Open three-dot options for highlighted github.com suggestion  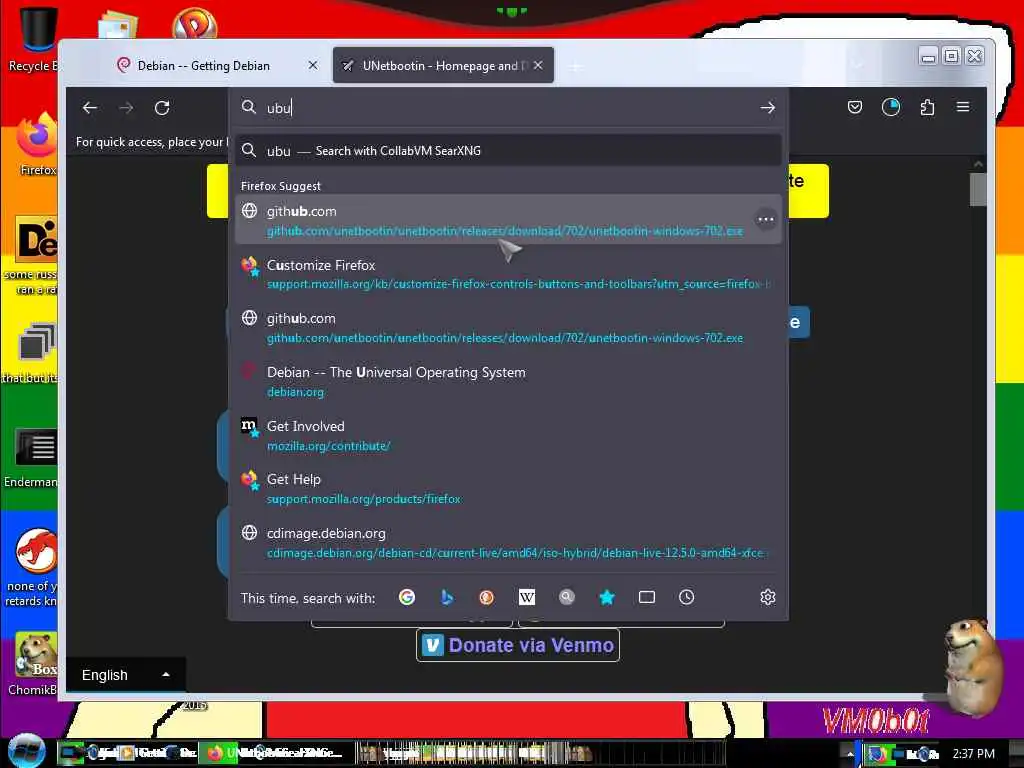pos(765,219)
